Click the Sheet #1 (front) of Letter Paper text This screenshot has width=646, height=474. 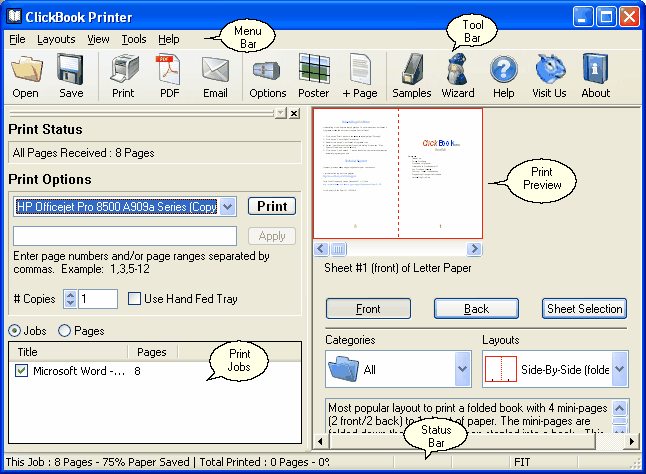pyautogui.click(x=398, y=268)
